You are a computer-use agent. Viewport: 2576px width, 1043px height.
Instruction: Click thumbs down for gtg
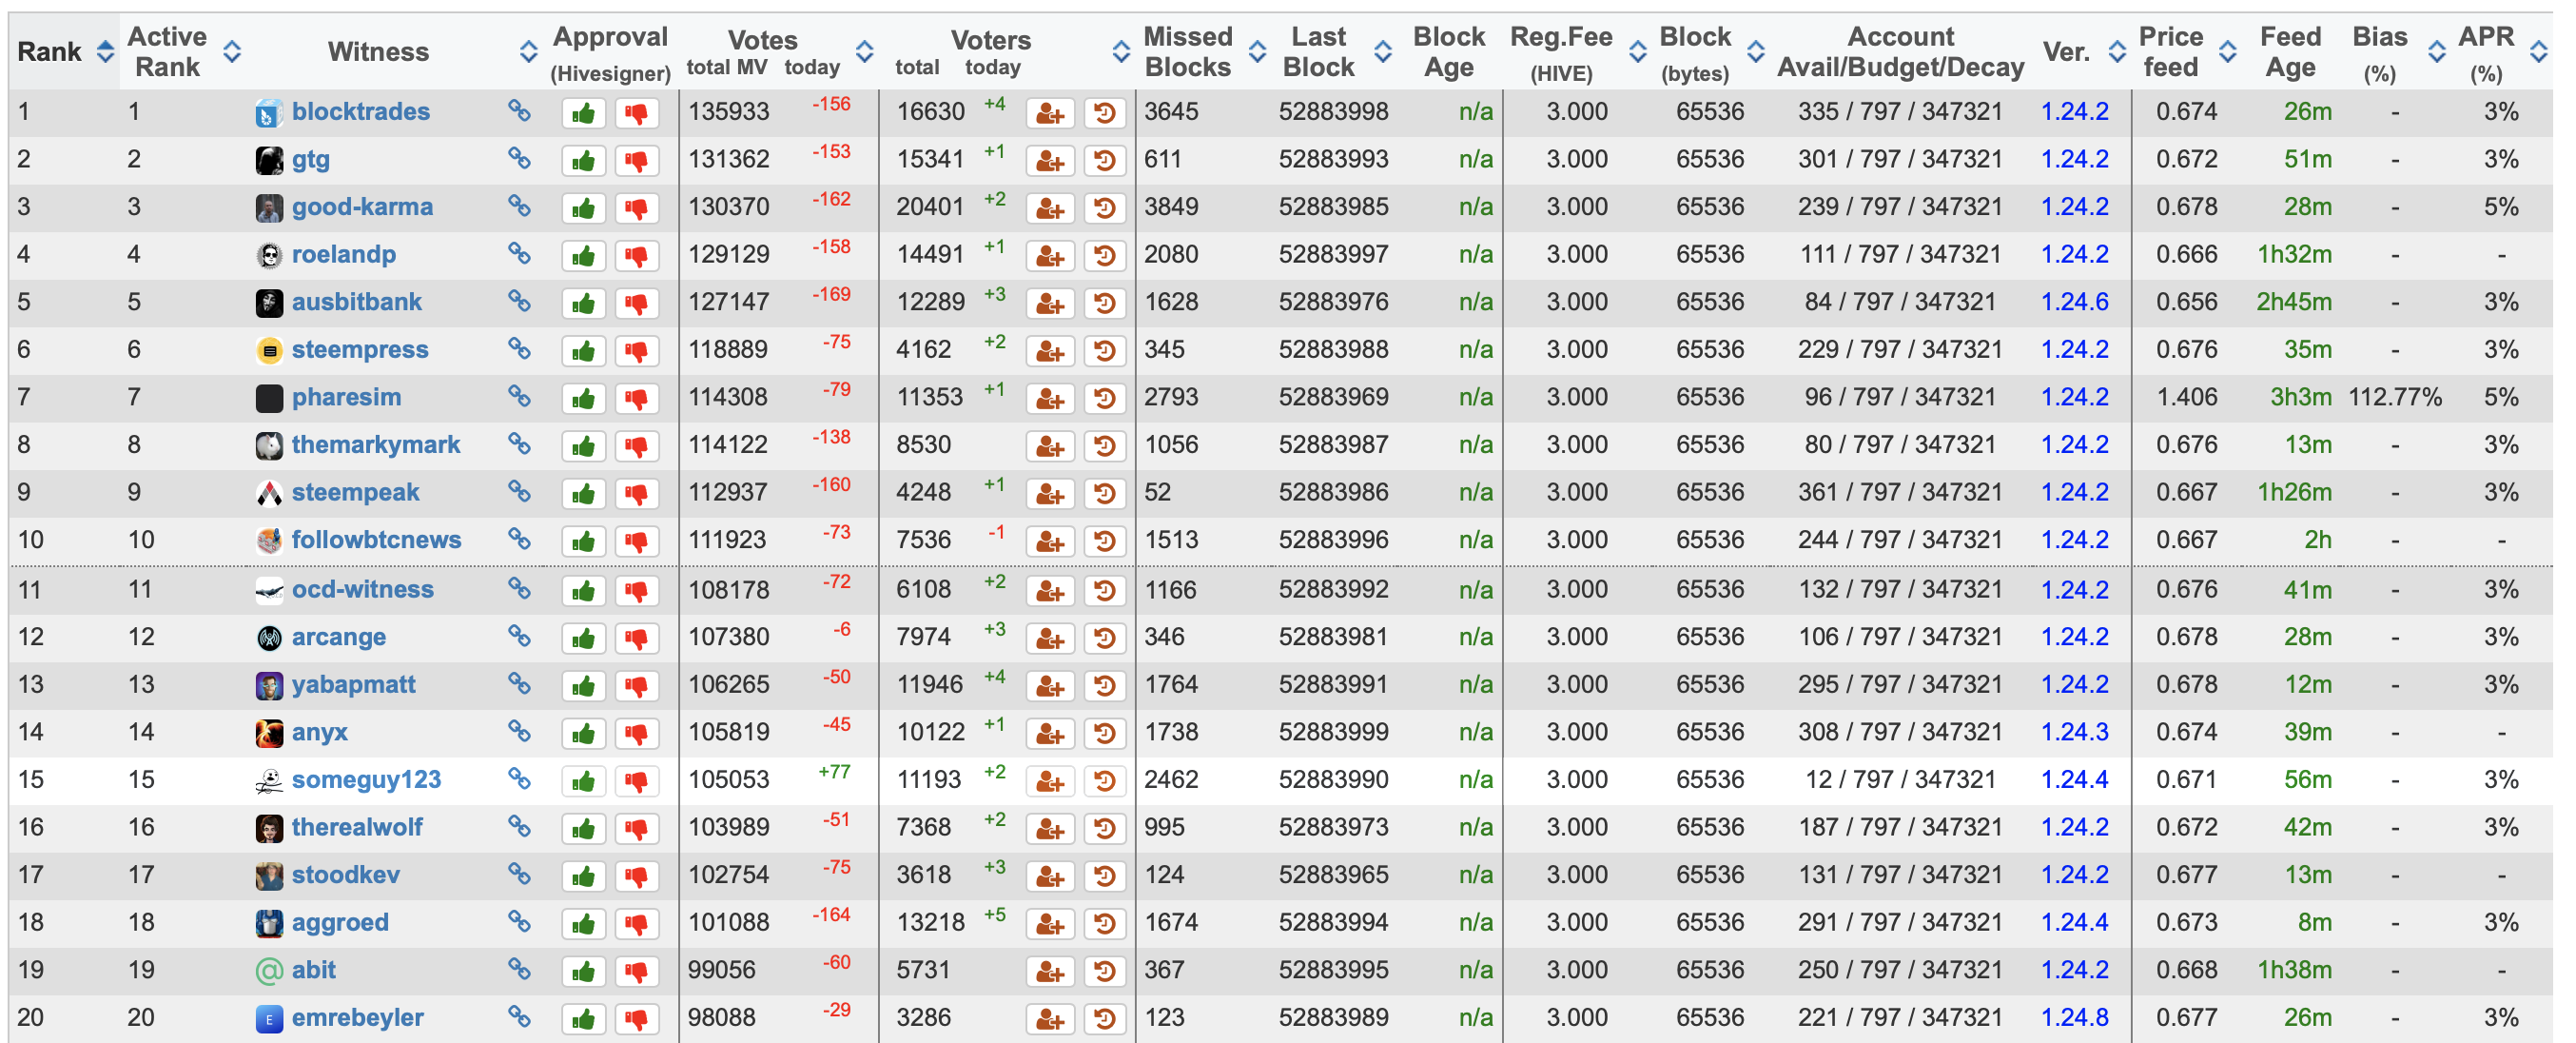point(636,161)
